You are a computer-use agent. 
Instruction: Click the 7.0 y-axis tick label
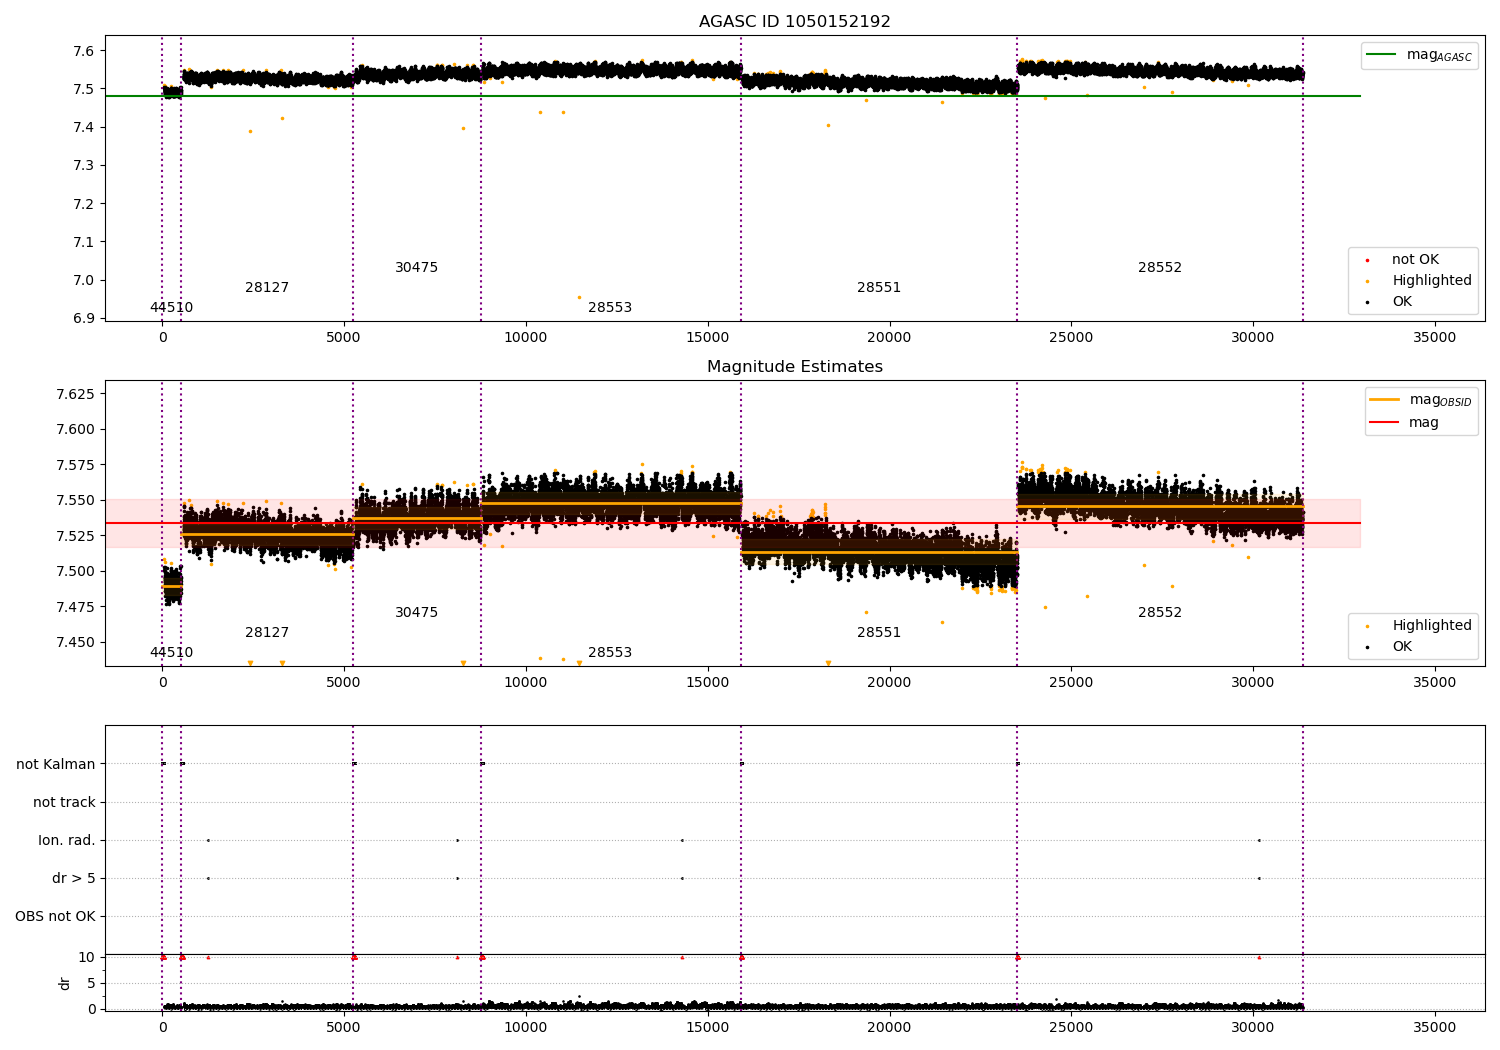(x=84, y=281)
